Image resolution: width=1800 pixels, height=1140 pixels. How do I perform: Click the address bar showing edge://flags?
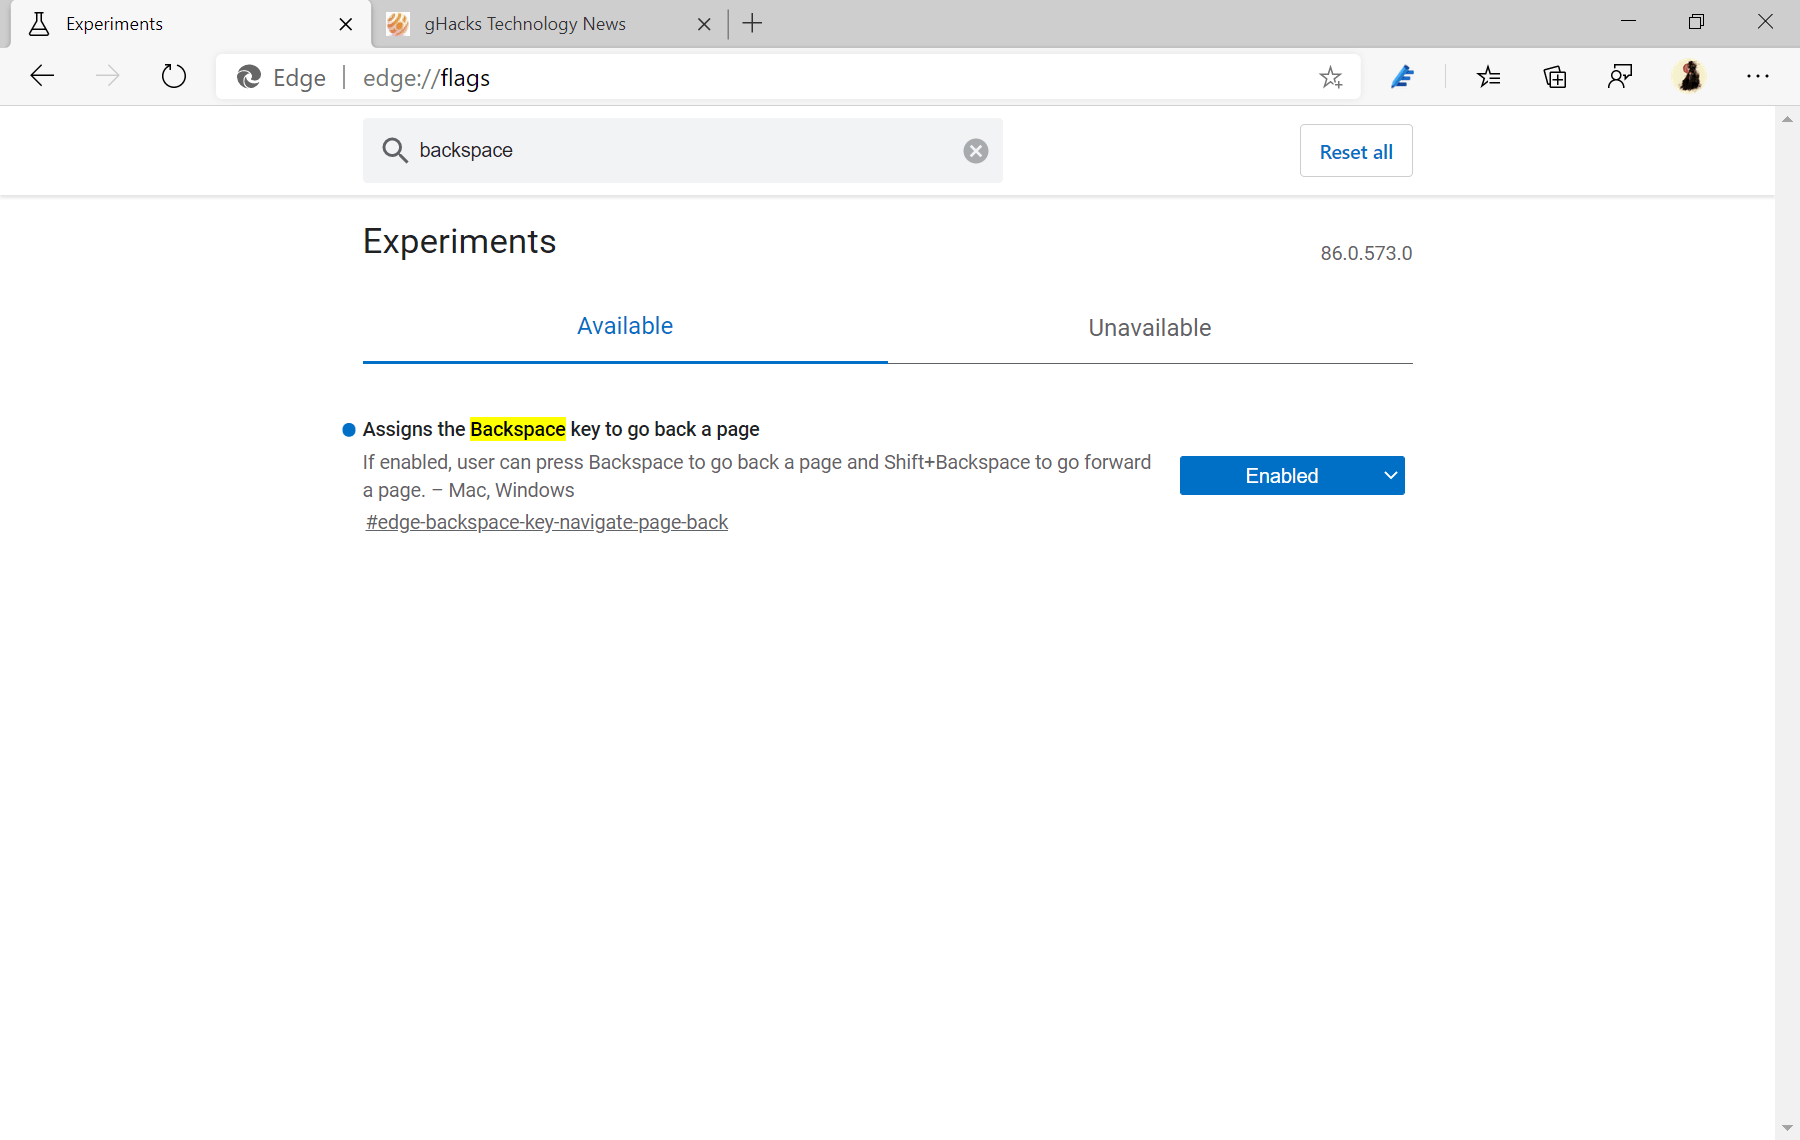click(x=788, y=77)
